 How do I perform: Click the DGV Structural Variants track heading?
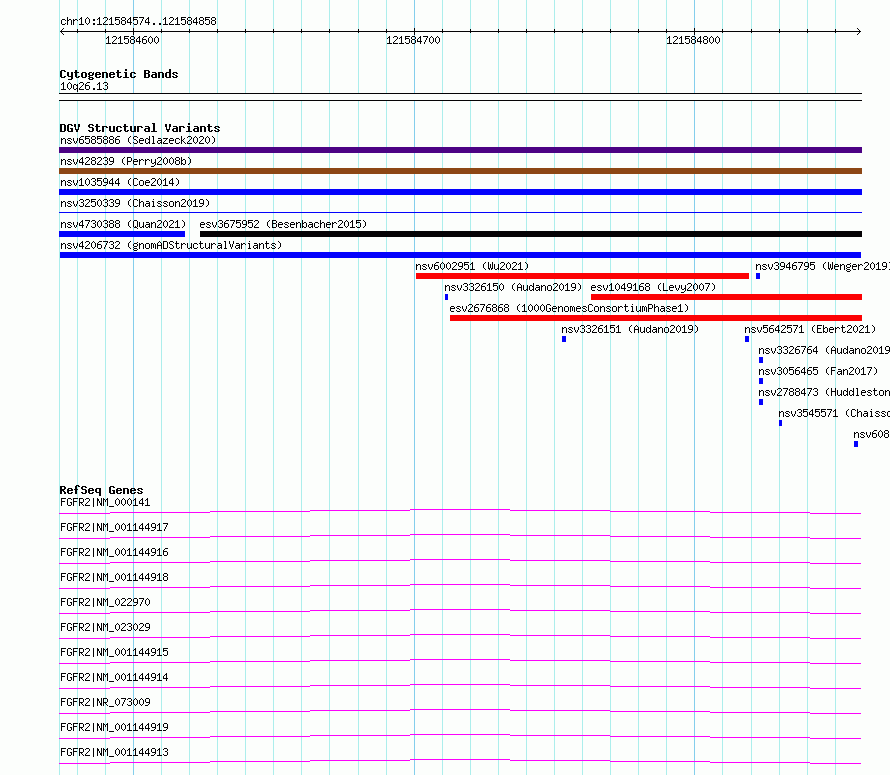tap(140, 128)
